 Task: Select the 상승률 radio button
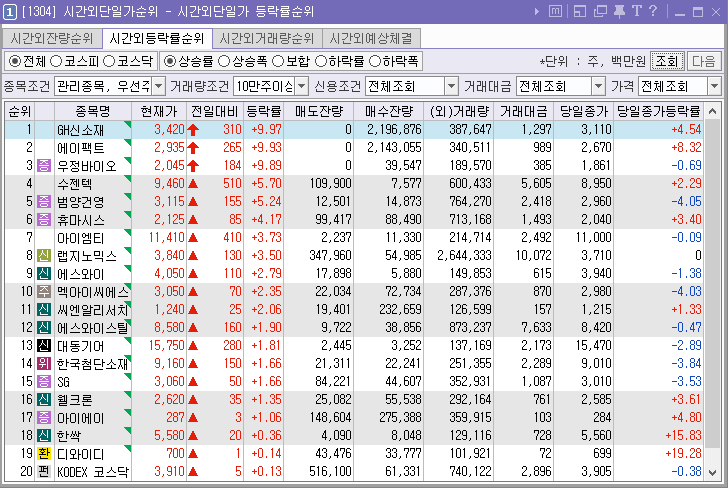(x=170, y=61)
